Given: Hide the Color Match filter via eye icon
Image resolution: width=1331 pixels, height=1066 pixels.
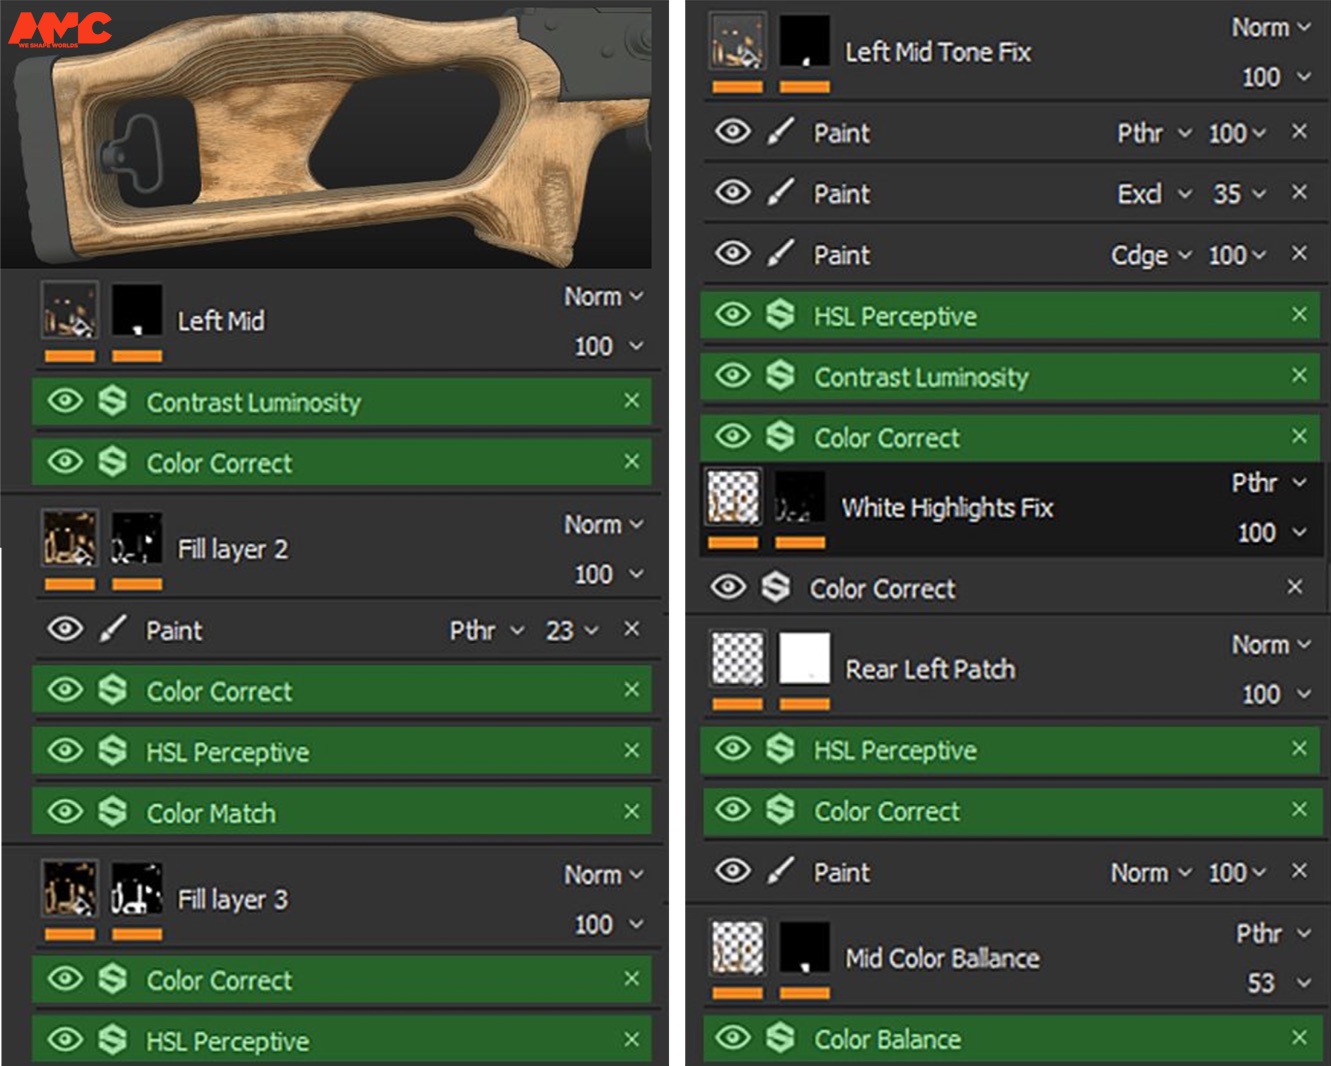Looking at the screenshot, I should pos(65,811).
